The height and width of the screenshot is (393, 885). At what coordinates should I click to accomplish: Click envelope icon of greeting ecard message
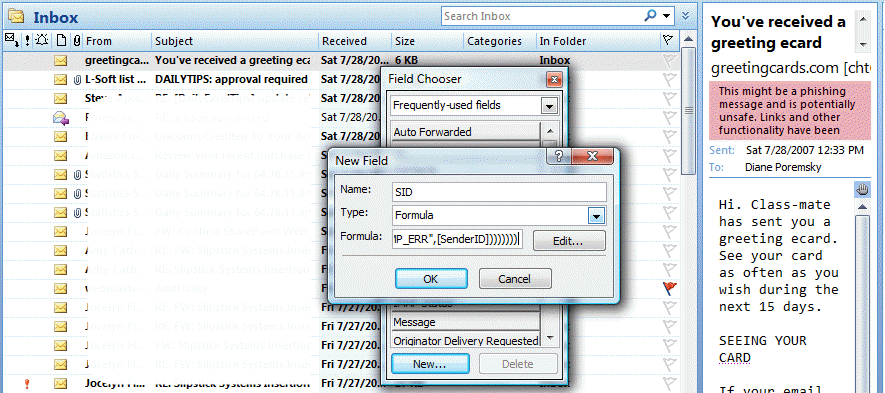[60, 60]
